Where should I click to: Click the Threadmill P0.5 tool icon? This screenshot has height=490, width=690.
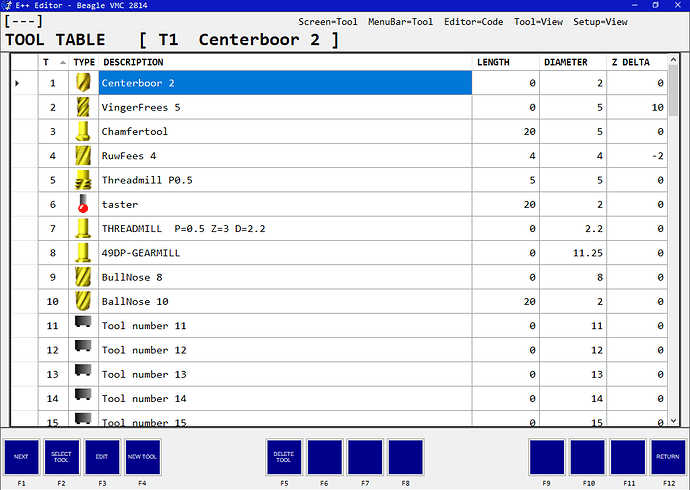(83, 180)
